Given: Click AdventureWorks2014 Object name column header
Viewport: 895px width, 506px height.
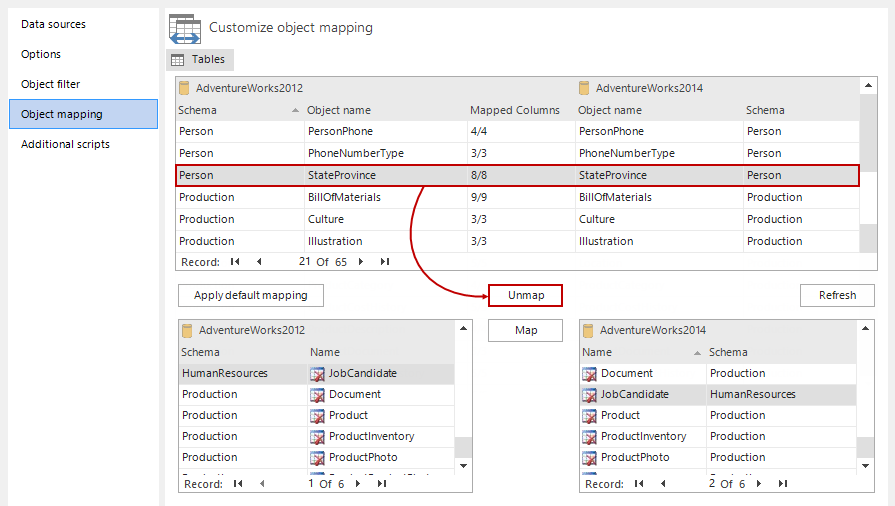Looking at the screenshot, I should [x=610, y=110].
